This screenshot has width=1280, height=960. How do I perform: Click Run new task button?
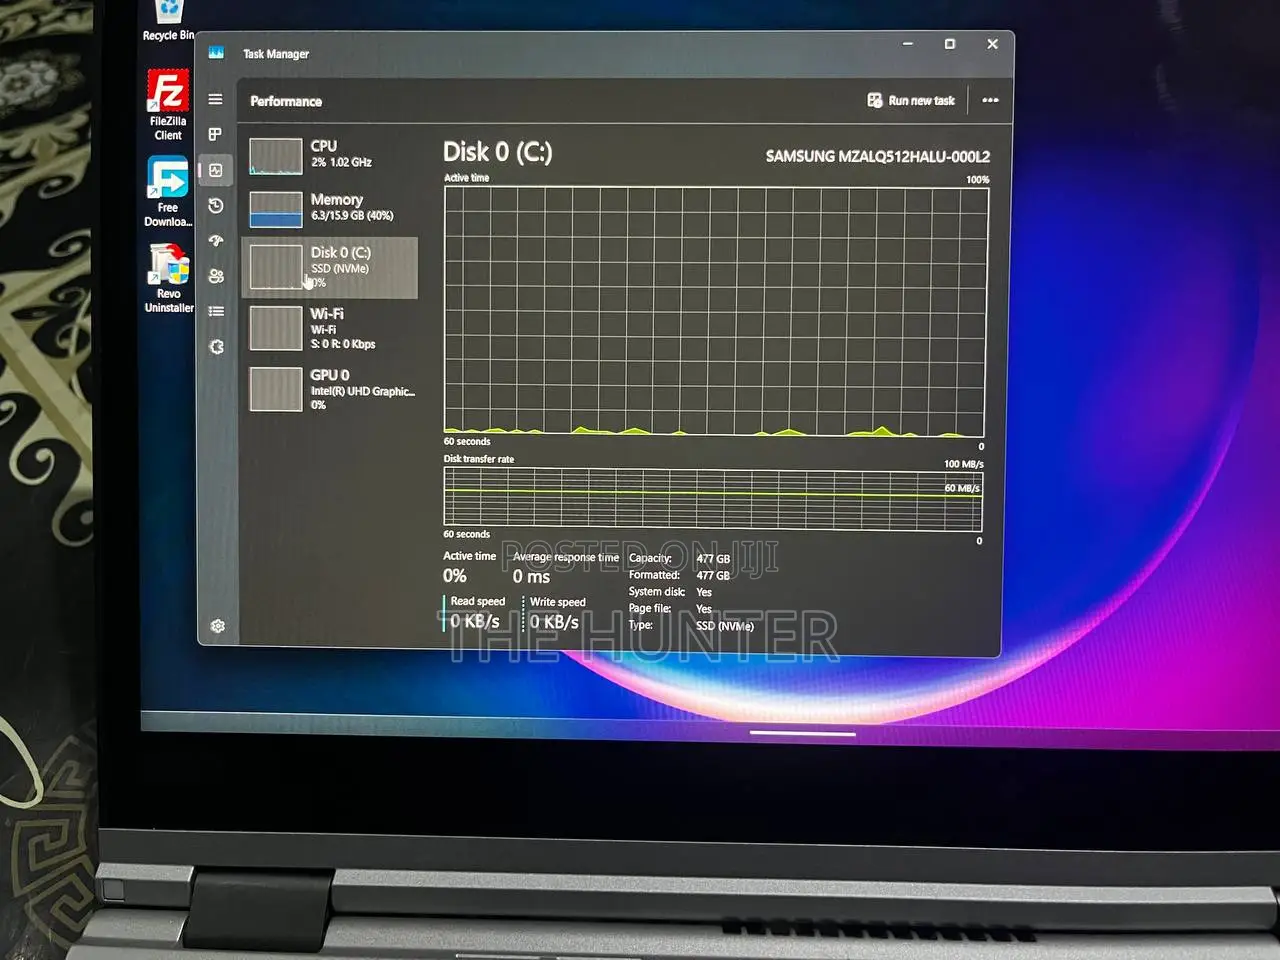(x=911, y=100)
